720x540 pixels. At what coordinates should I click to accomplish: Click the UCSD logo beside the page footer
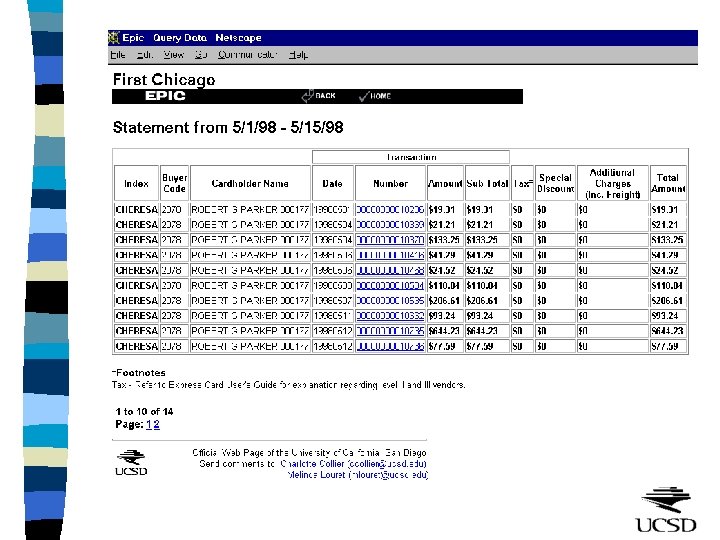pos(131,462)
